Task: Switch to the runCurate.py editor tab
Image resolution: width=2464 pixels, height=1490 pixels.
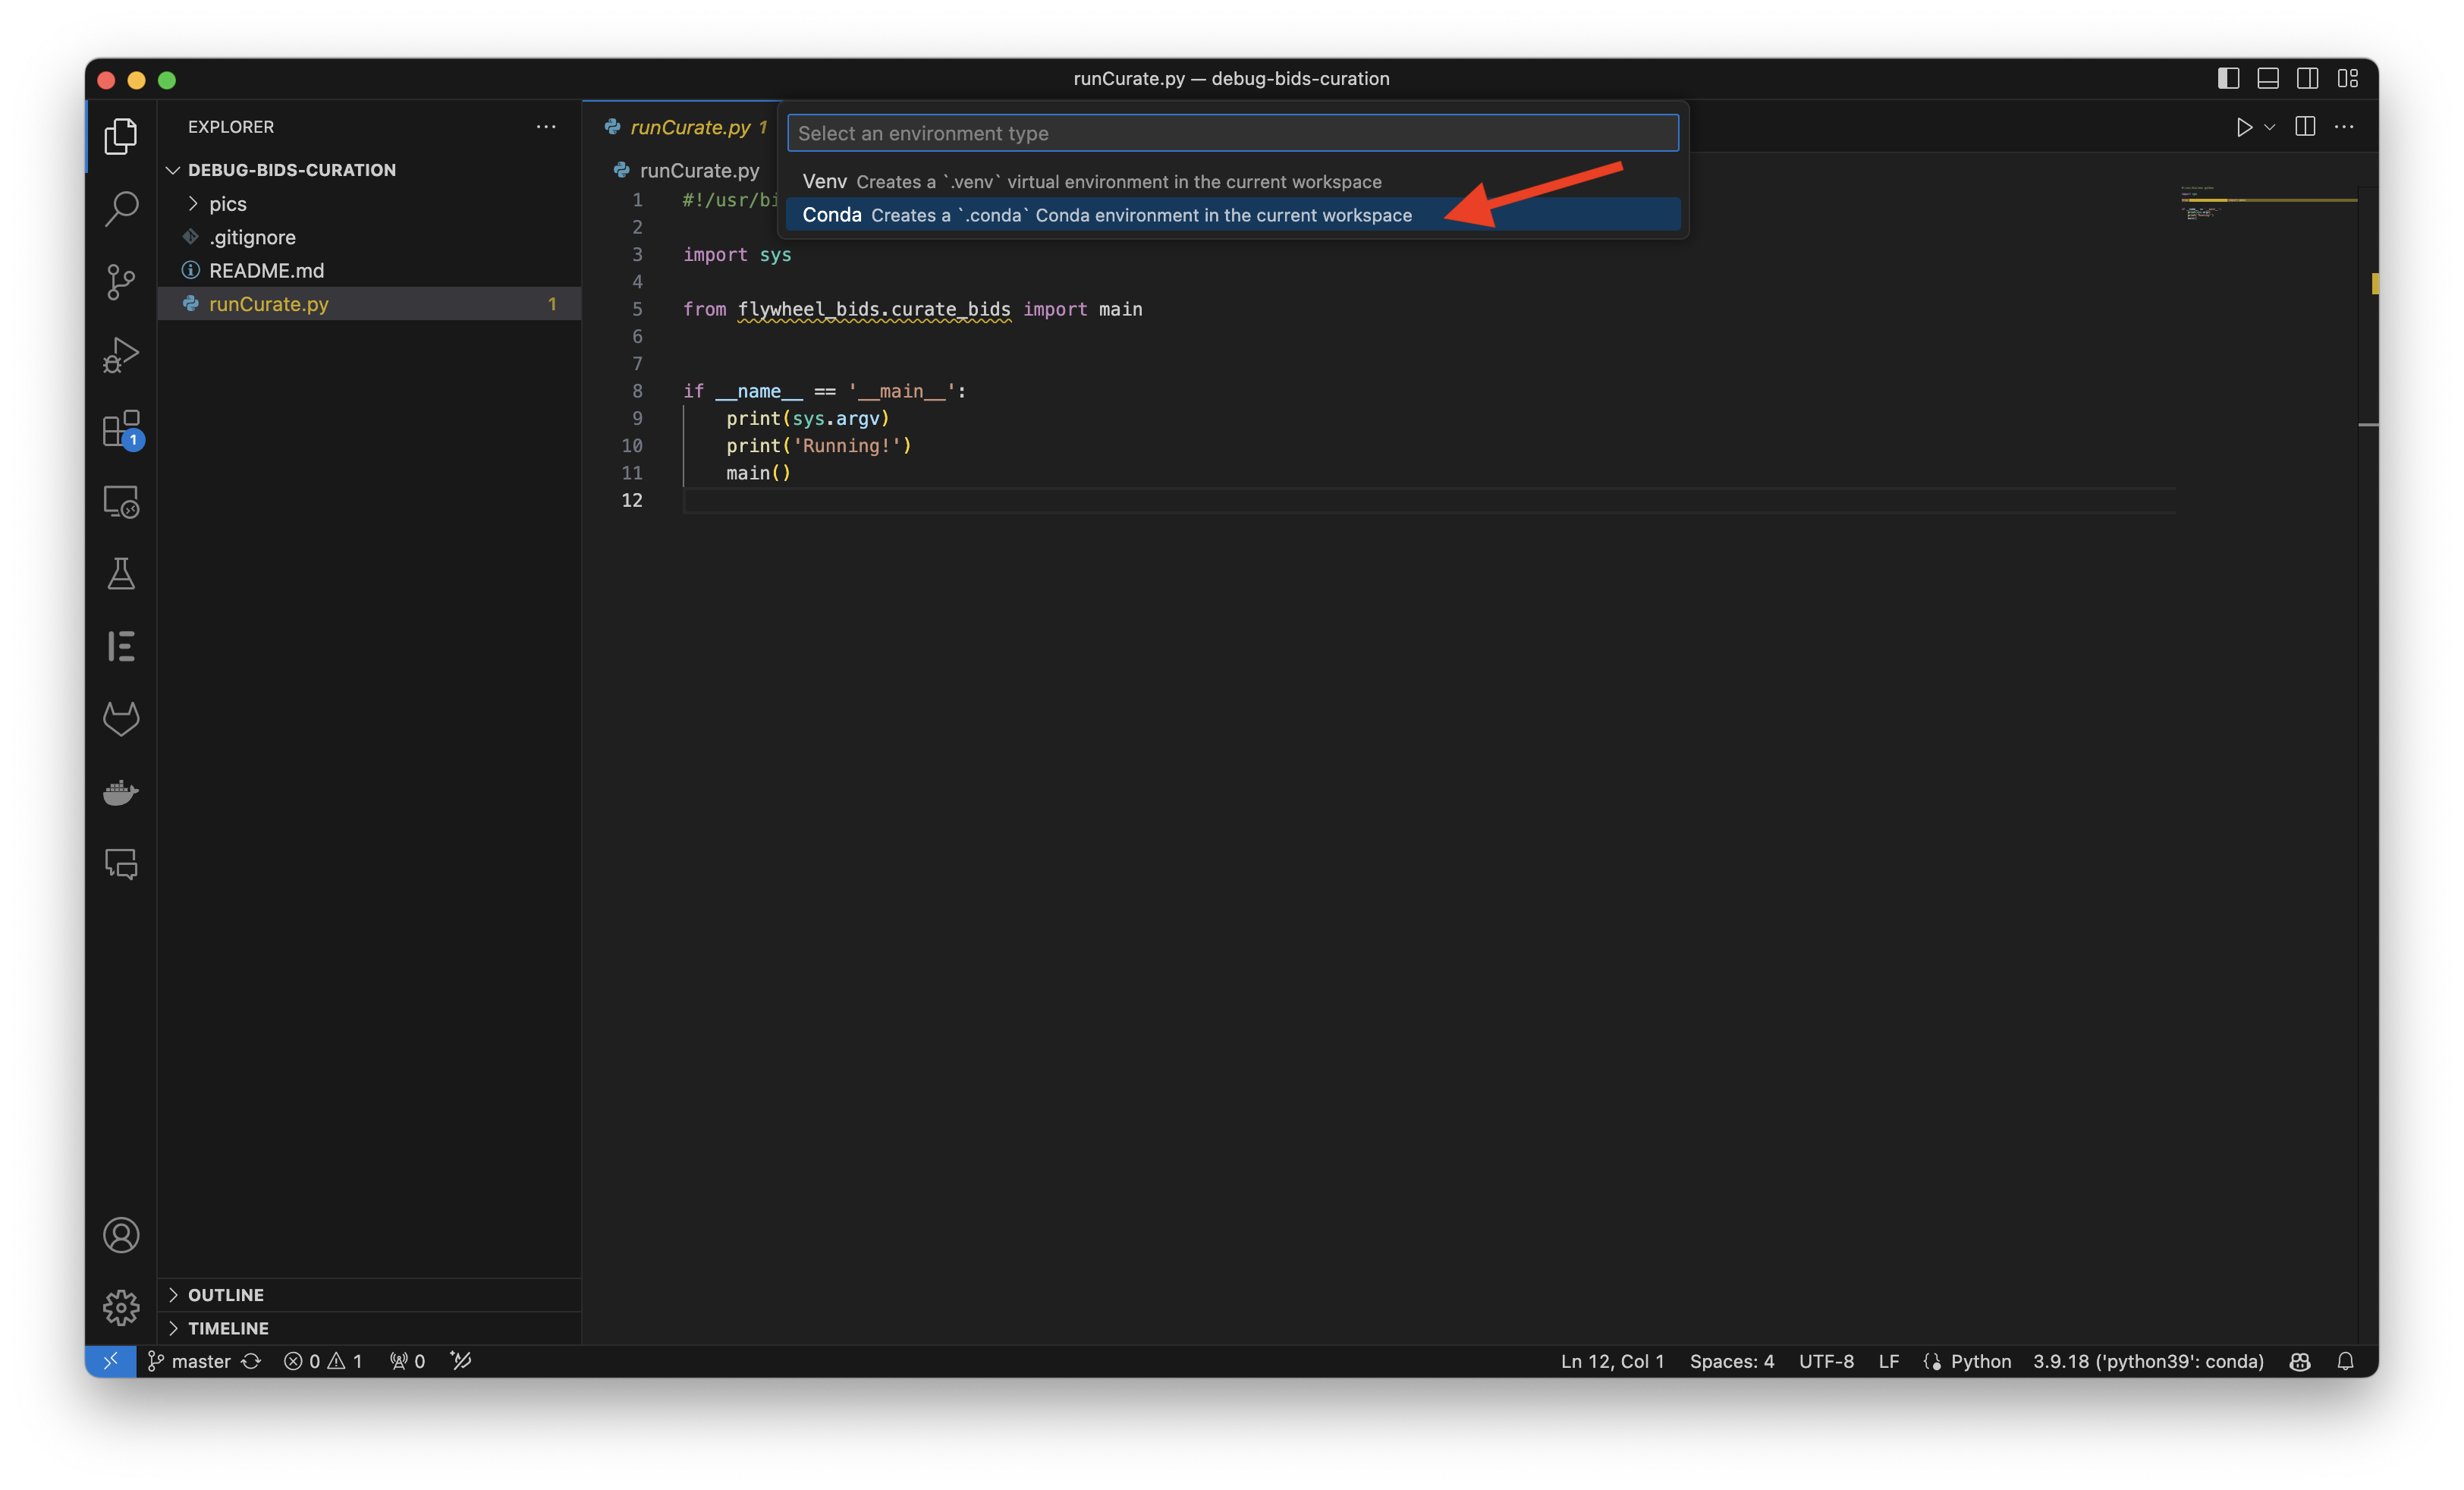Action: (x=685, y=127)
